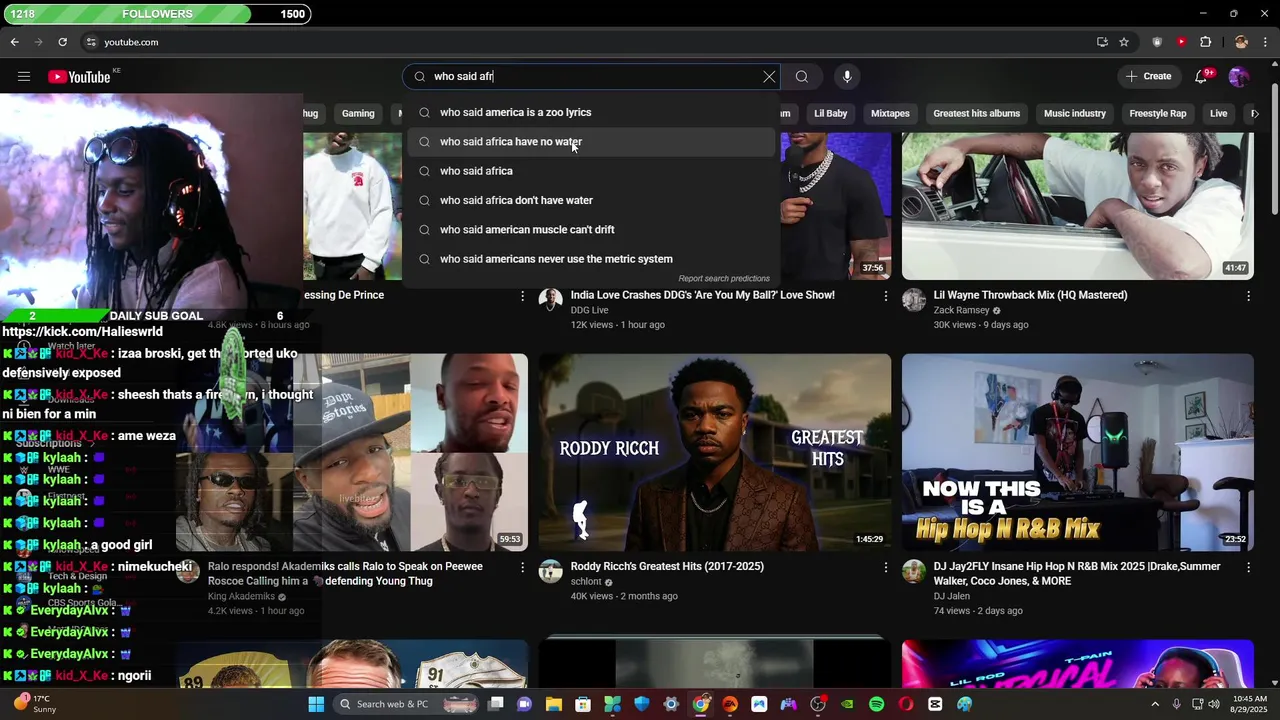Click the magnifier search button
Viewport: 1280px width, 720px height.
802,76
